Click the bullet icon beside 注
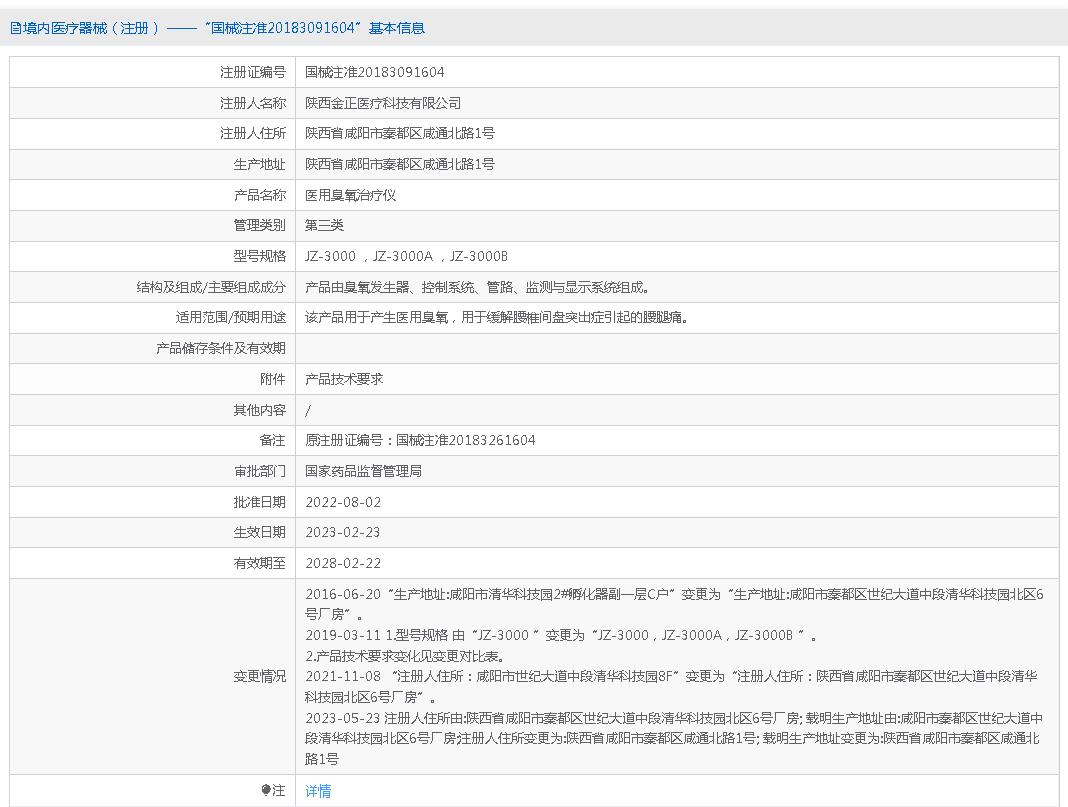Image resolution: width=1068 pixels, height=807 pixels. point(266,790)
